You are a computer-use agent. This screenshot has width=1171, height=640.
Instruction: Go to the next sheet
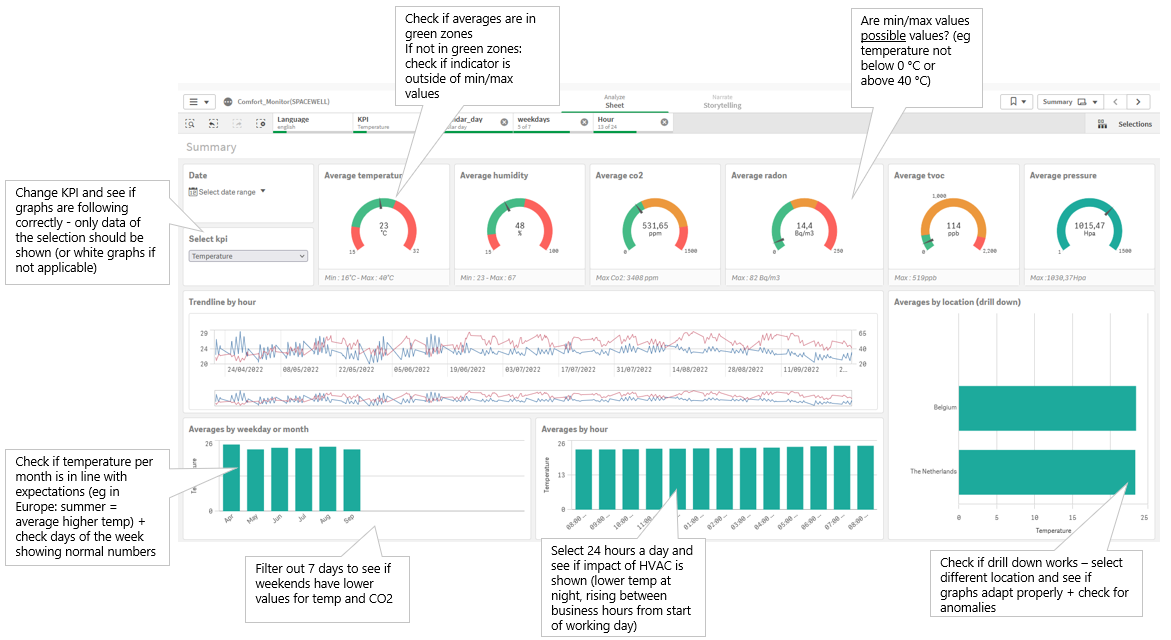click(1138, 102)
